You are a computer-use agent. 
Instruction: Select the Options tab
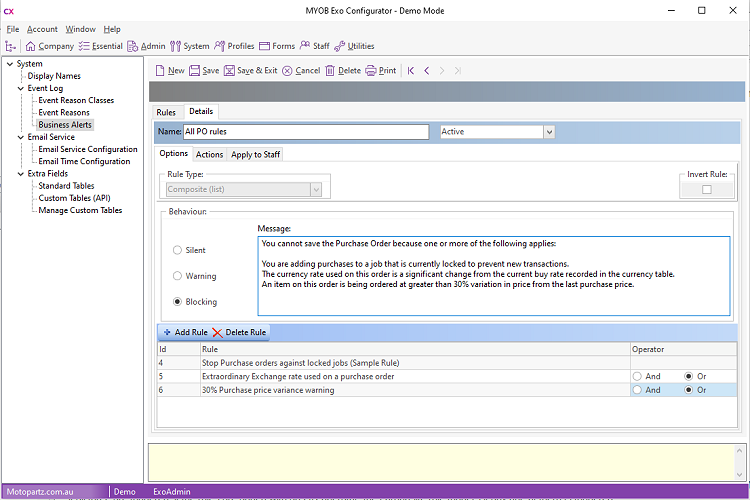click(174, 153)
